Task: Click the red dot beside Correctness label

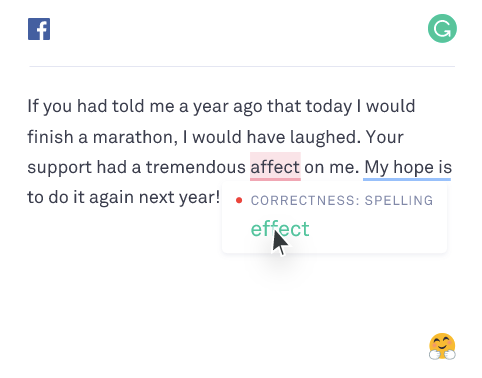Action: (239, 200)
